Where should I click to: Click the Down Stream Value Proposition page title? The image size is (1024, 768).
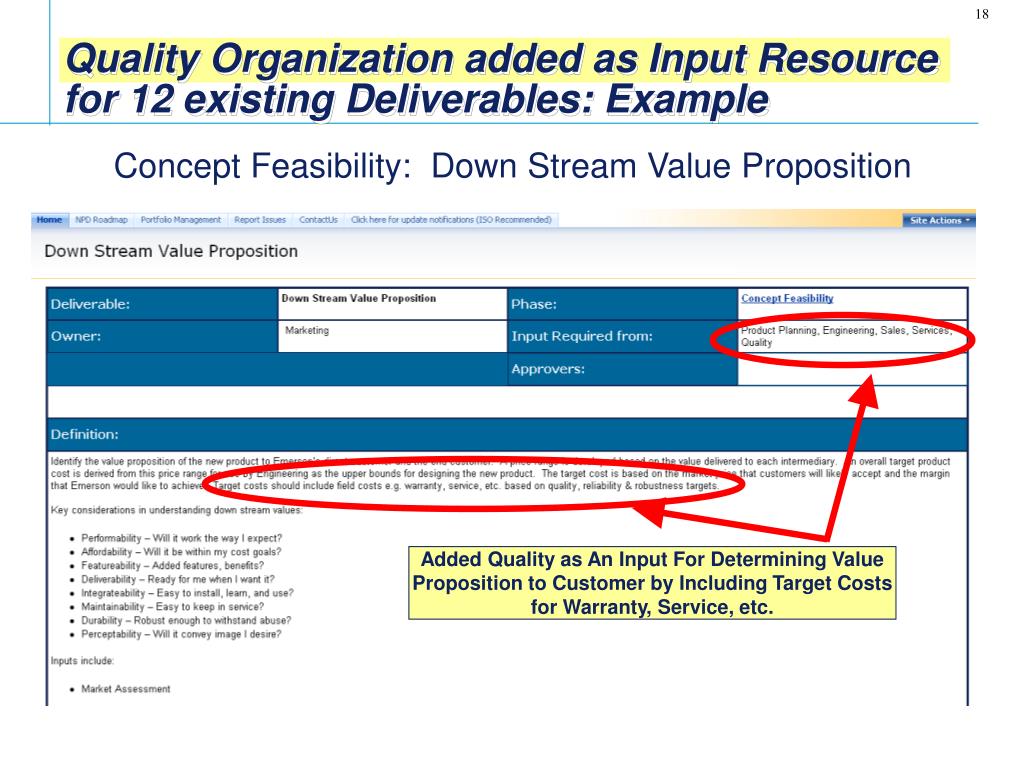[171, 251]
